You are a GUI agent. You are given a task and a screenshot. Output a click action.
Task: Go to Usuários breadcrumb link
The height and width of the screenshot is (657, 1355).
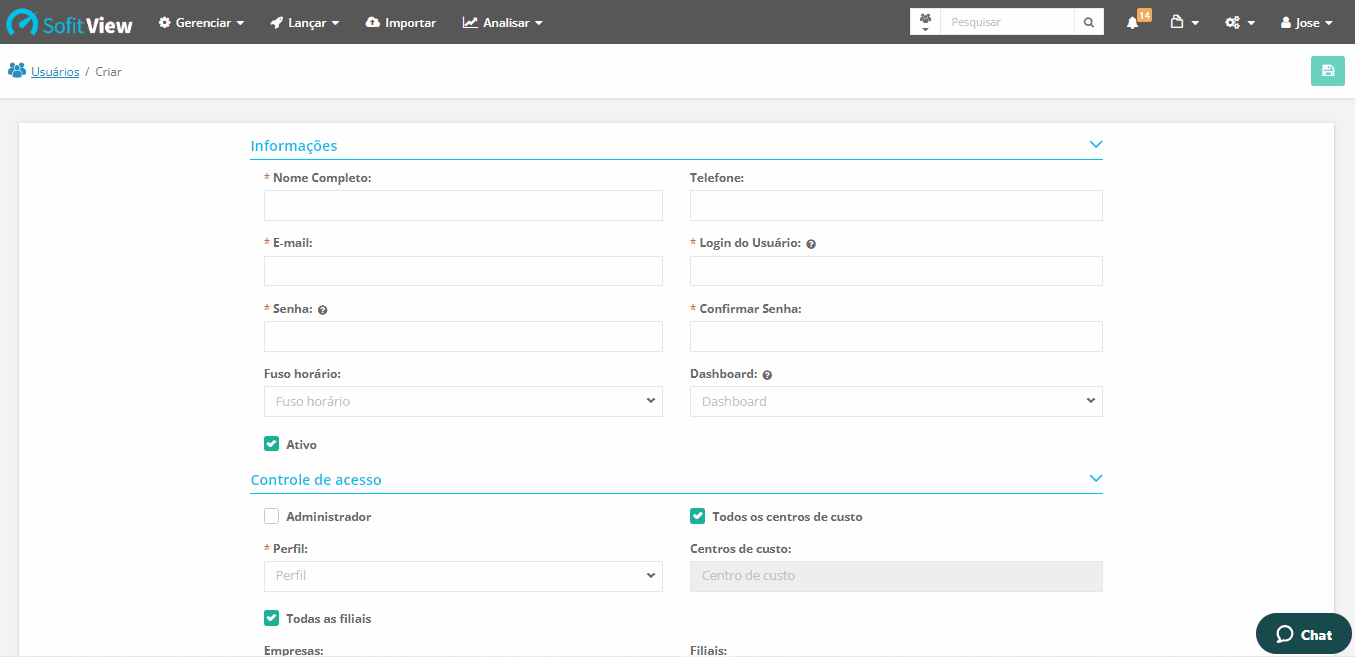coord(55,72)
